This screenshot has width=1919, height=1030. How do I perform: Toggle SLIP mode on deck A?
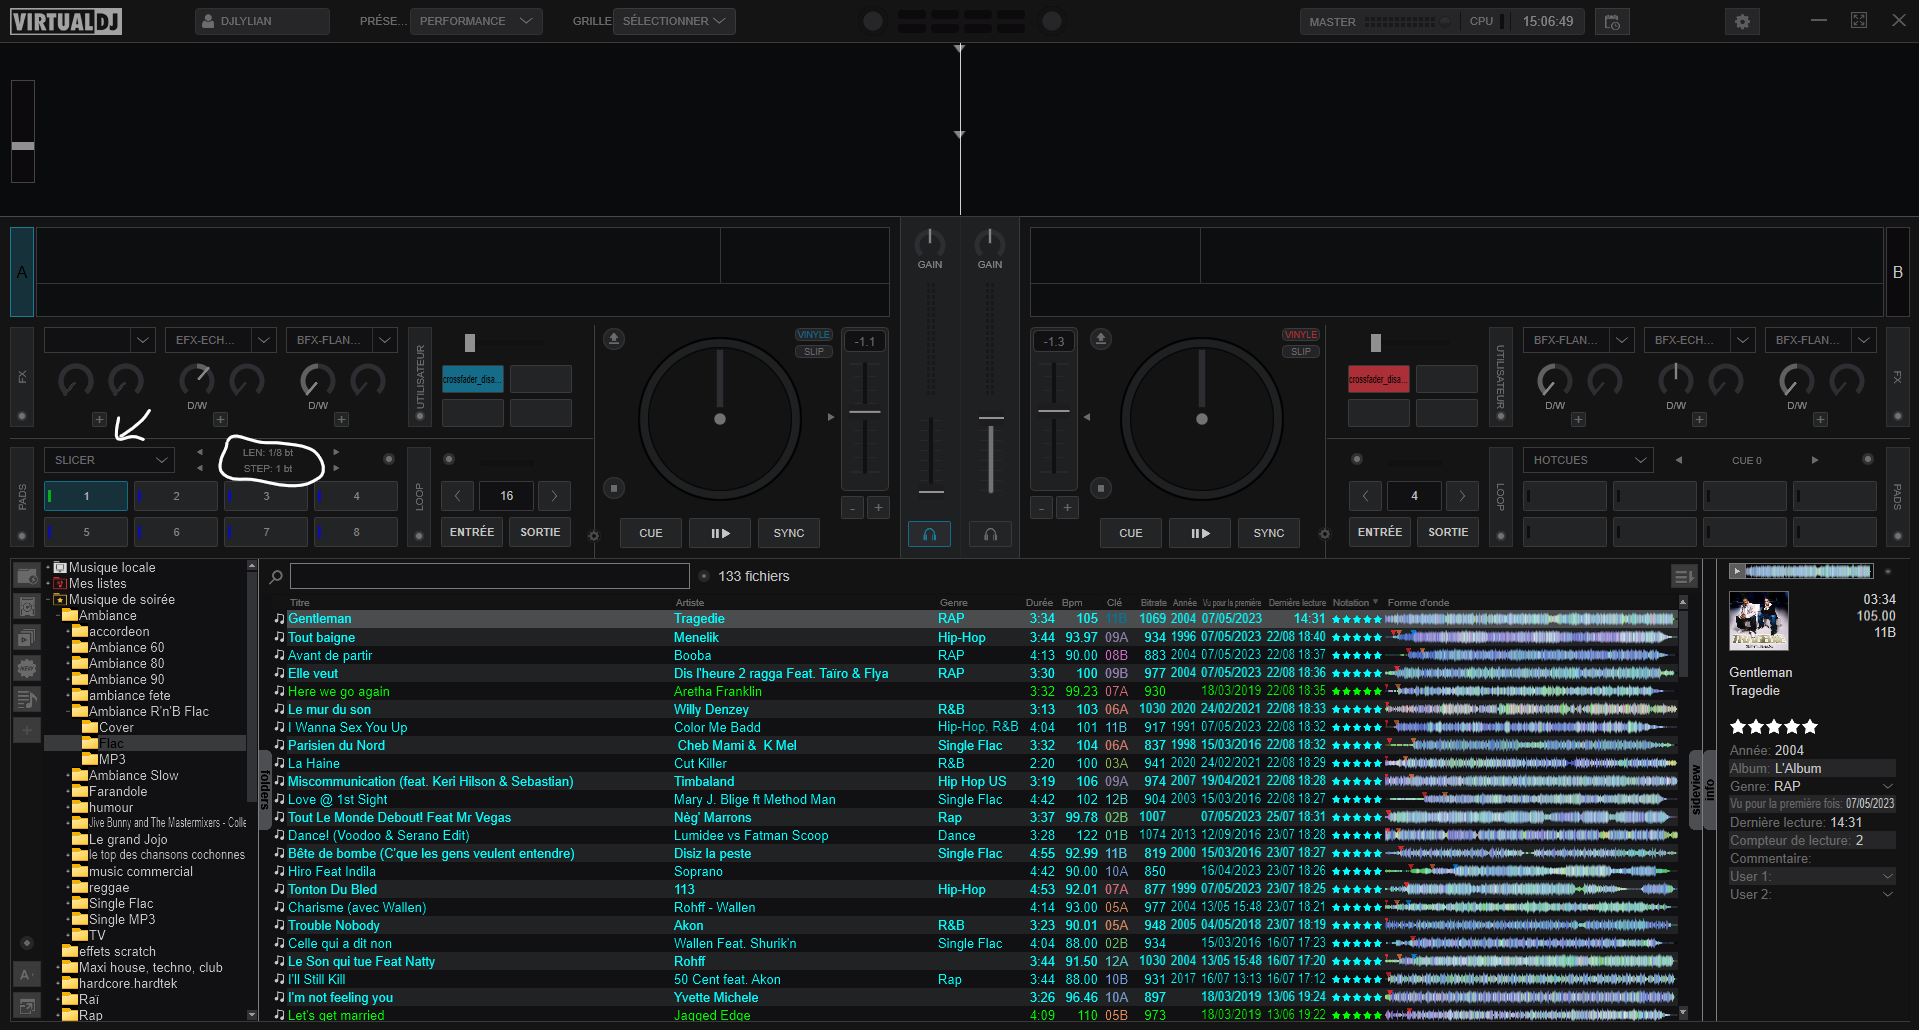tap(814, 352)
